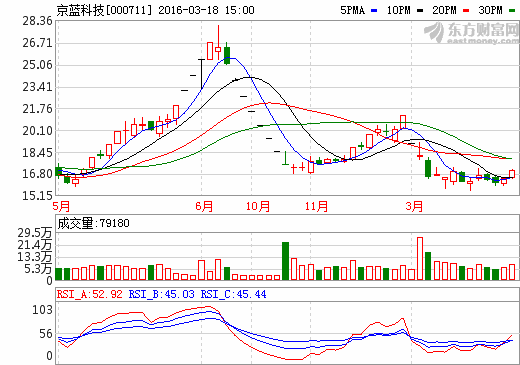Image resolution: width=520 pixels, height=365 pixels.
Task: Select the 5月 date axis label
Action: pyautogui.click(x=61, y=206)
